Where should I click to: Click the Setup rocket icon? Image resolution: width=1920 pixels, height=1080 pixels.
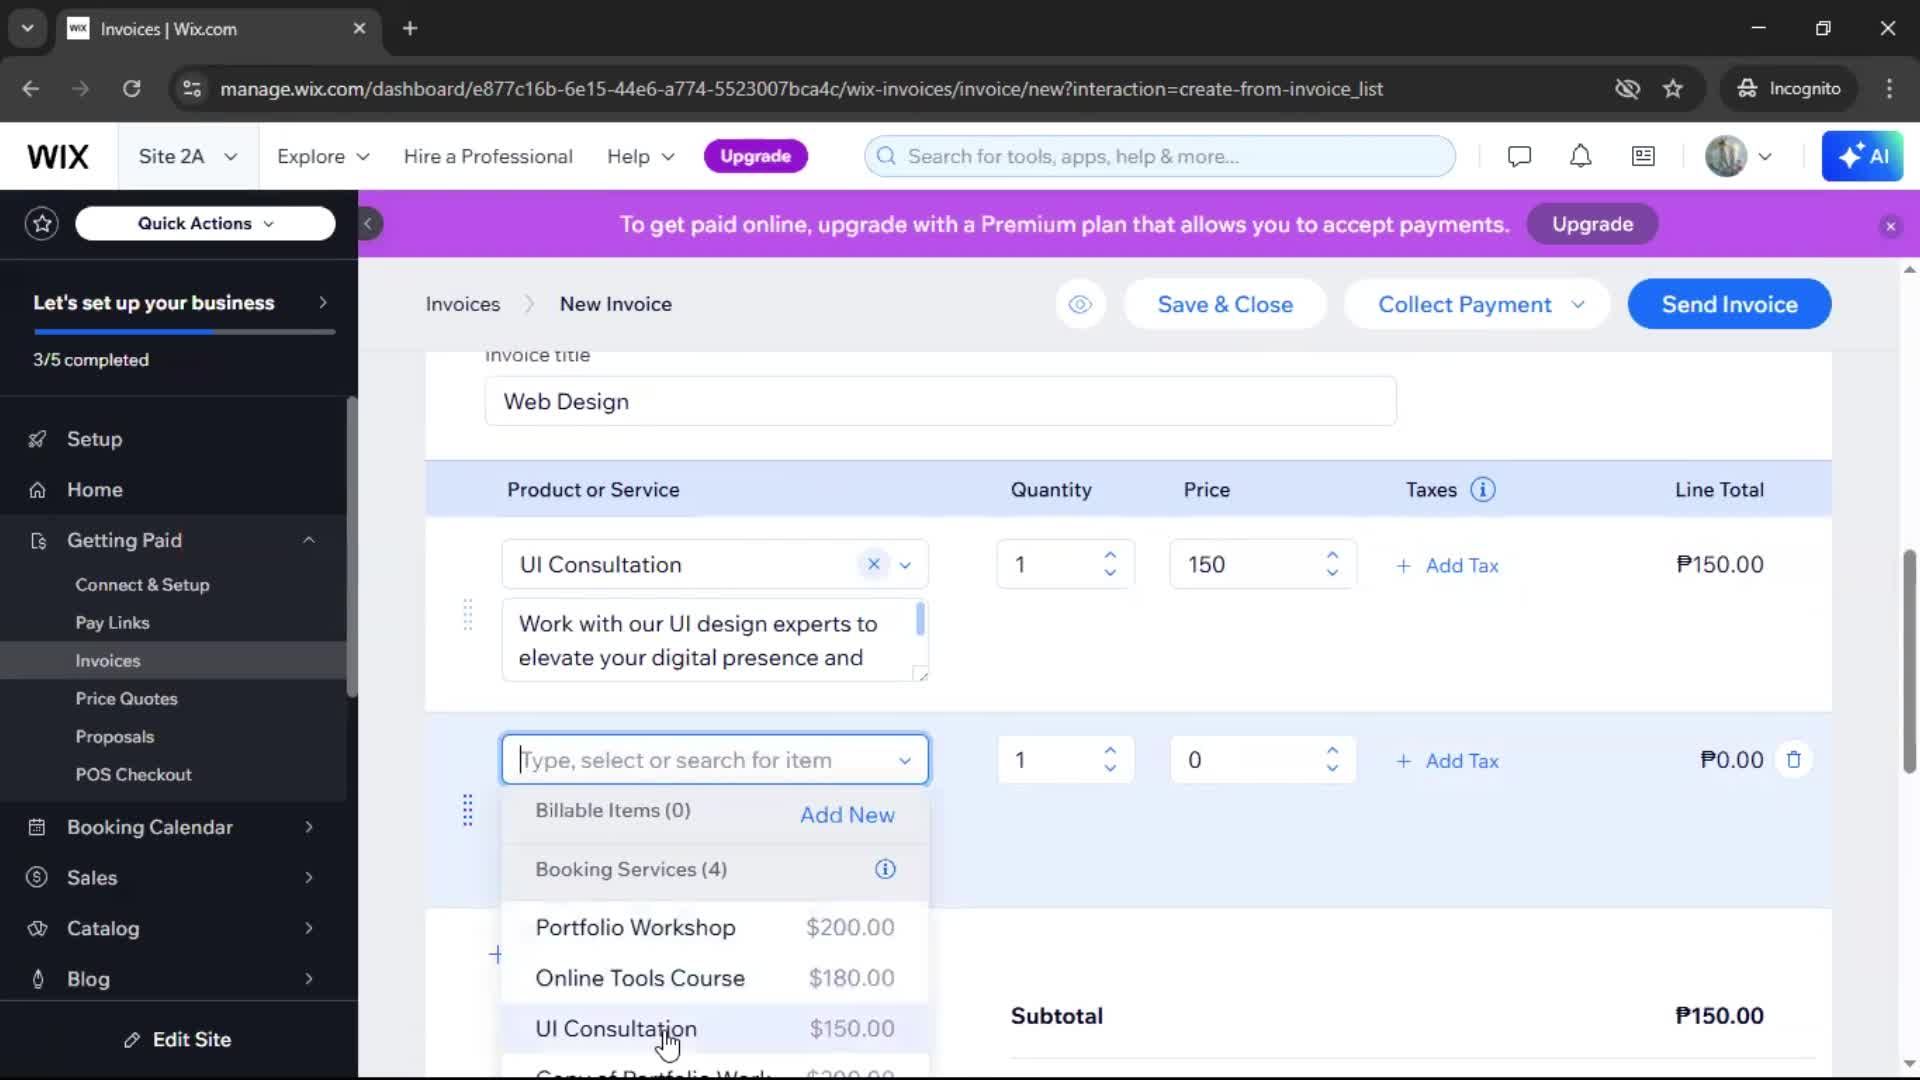(x=37, y=439)
